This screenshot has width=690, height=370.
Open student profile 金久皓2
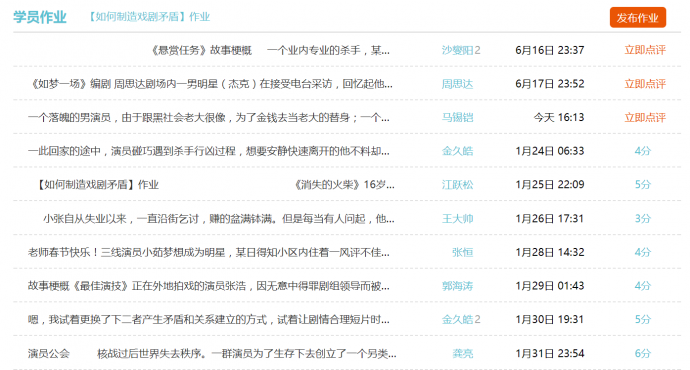[x=461, y=320]
